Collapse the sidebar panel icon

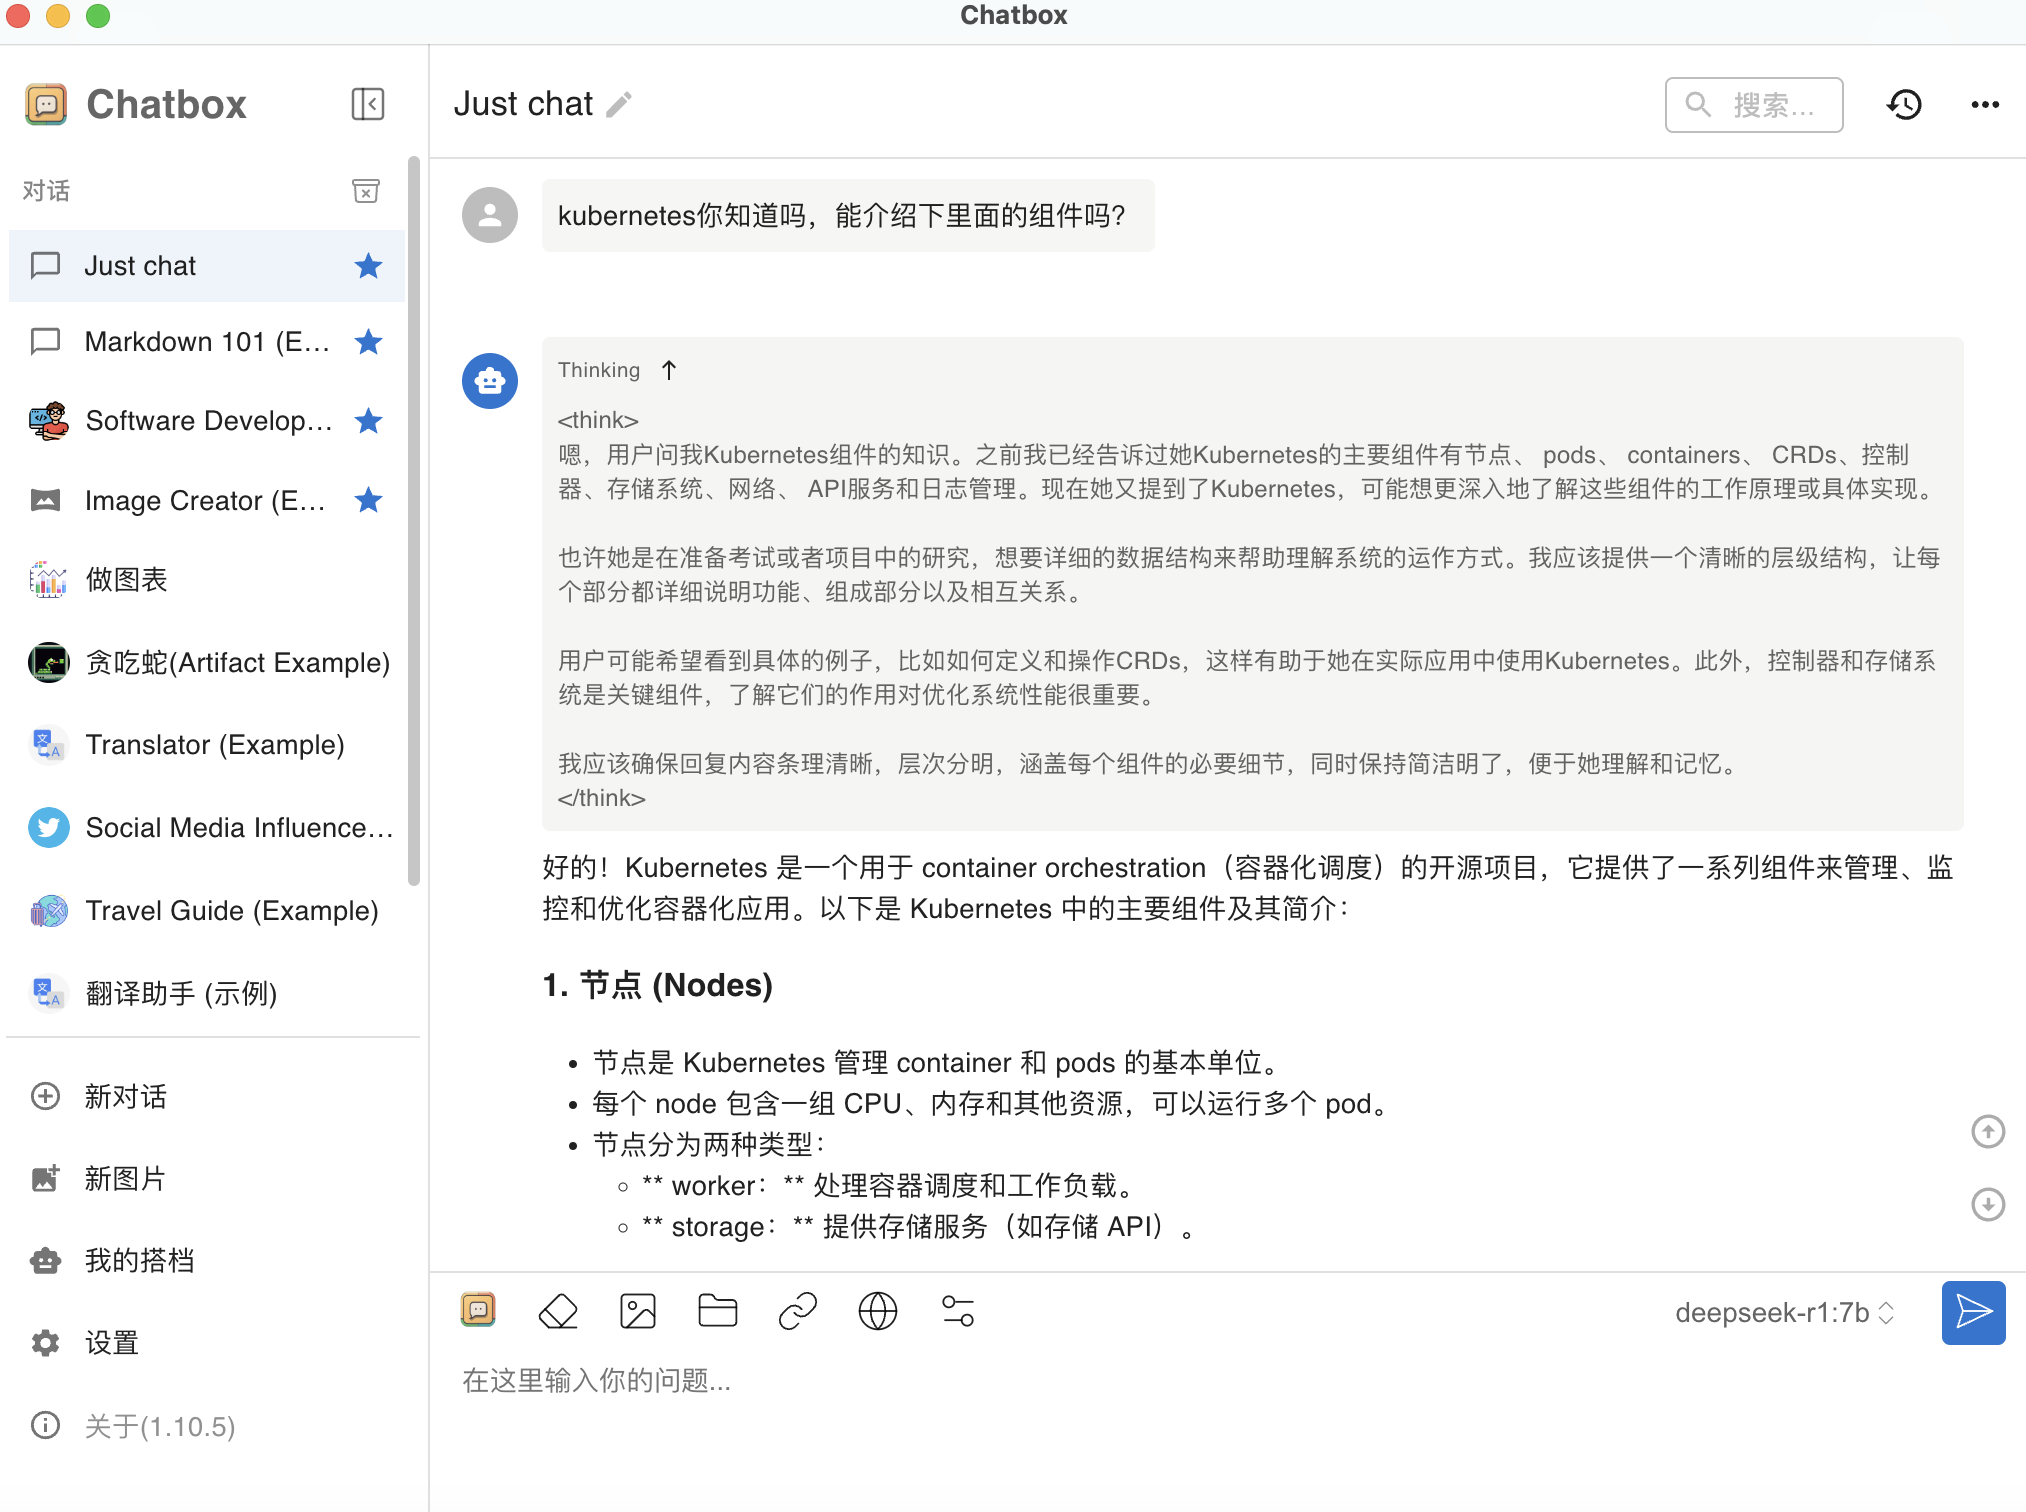click(367, 104)
